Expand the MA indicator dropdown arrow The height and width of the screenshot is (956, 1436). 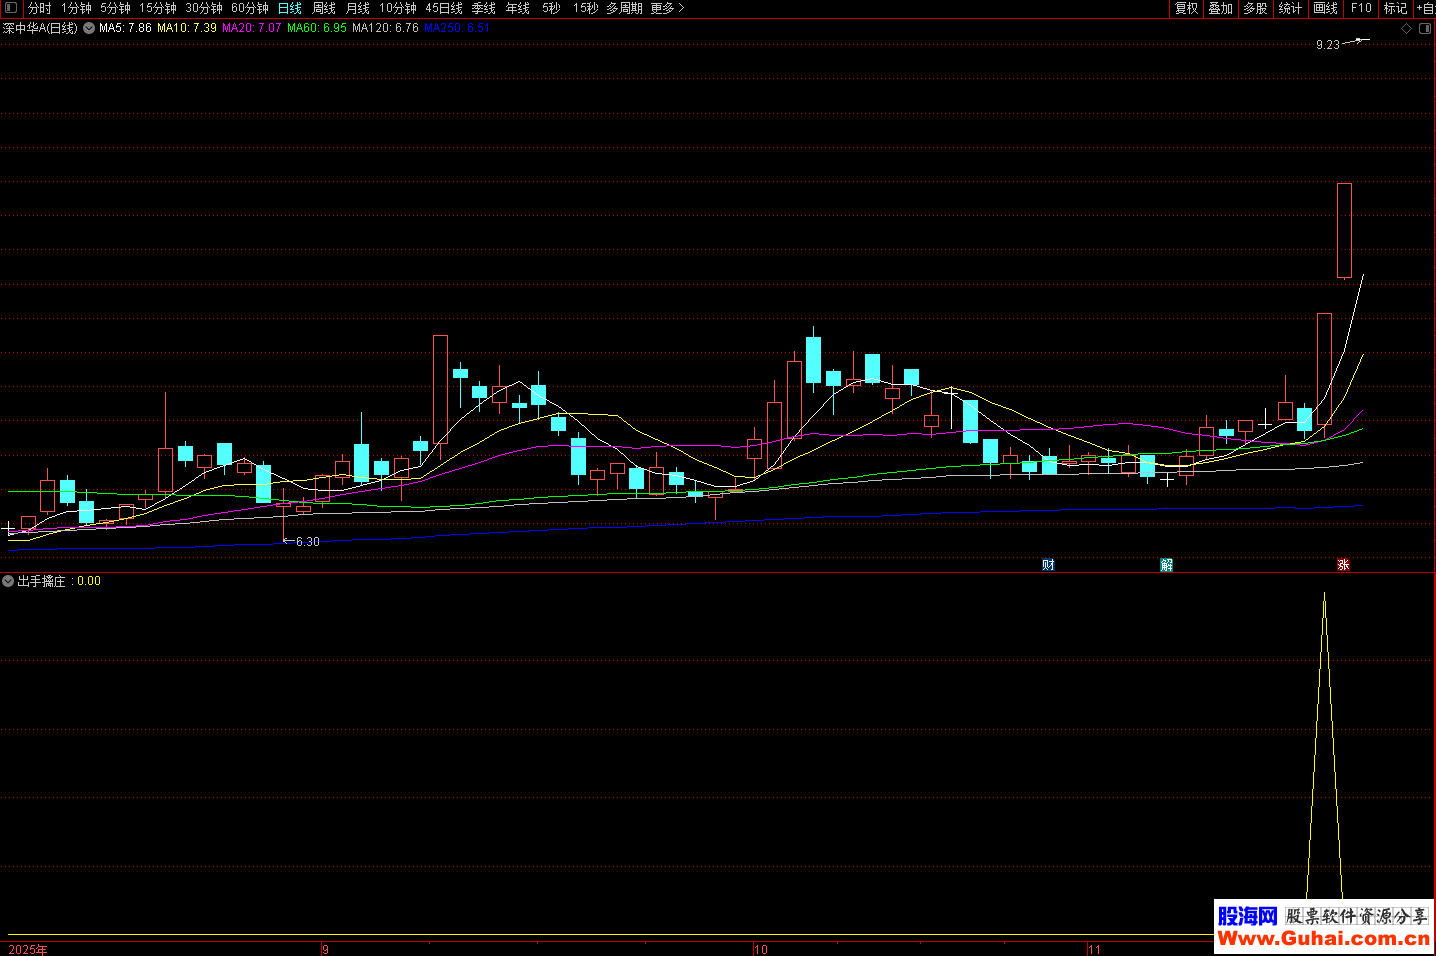click(x=89, y=28)
